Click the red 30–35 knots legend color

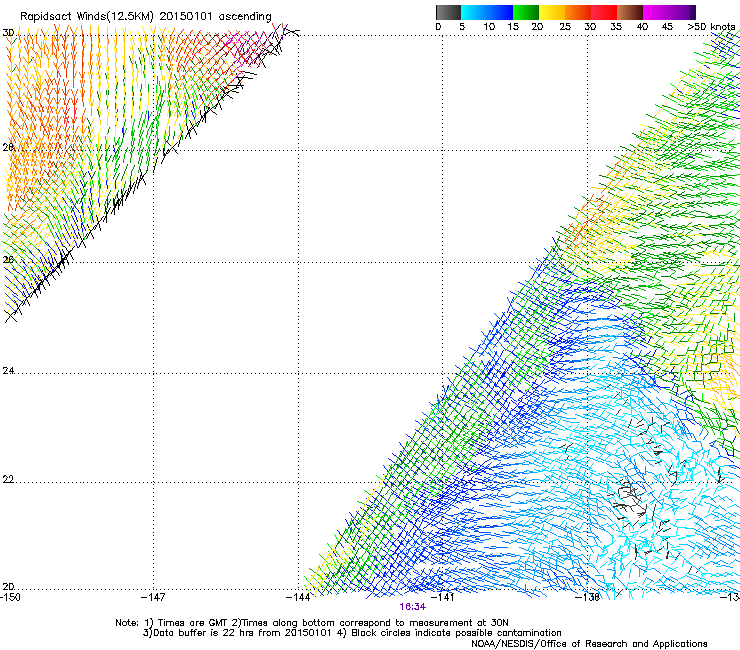[604, 12]
